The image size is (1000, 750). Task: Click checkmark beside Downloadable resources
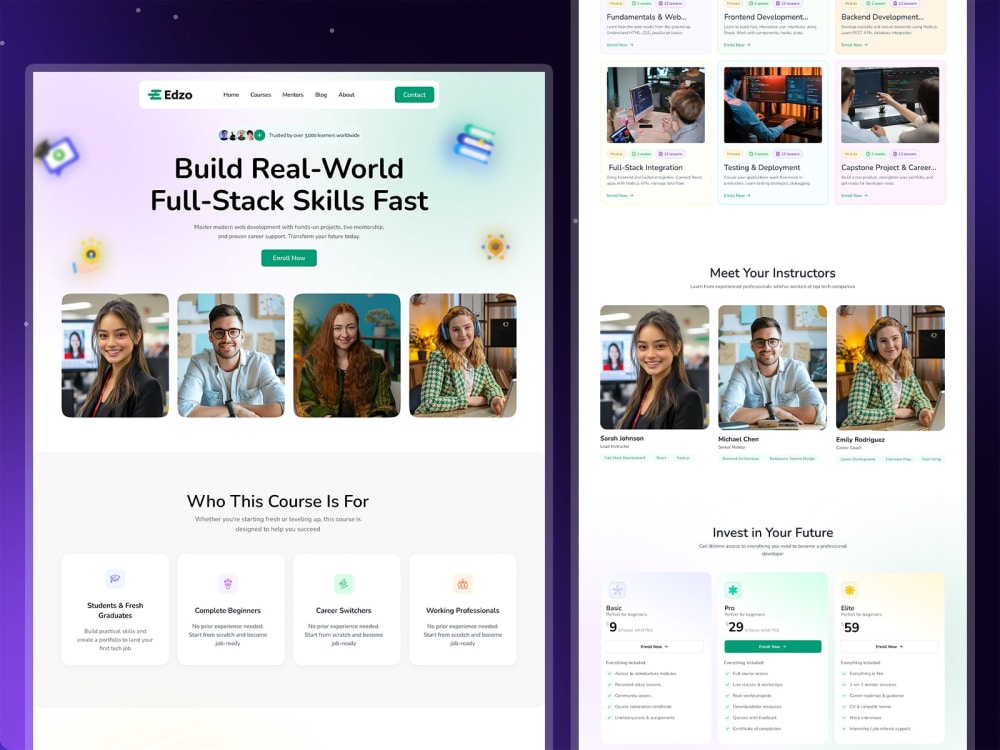click(x=727, y=707)
